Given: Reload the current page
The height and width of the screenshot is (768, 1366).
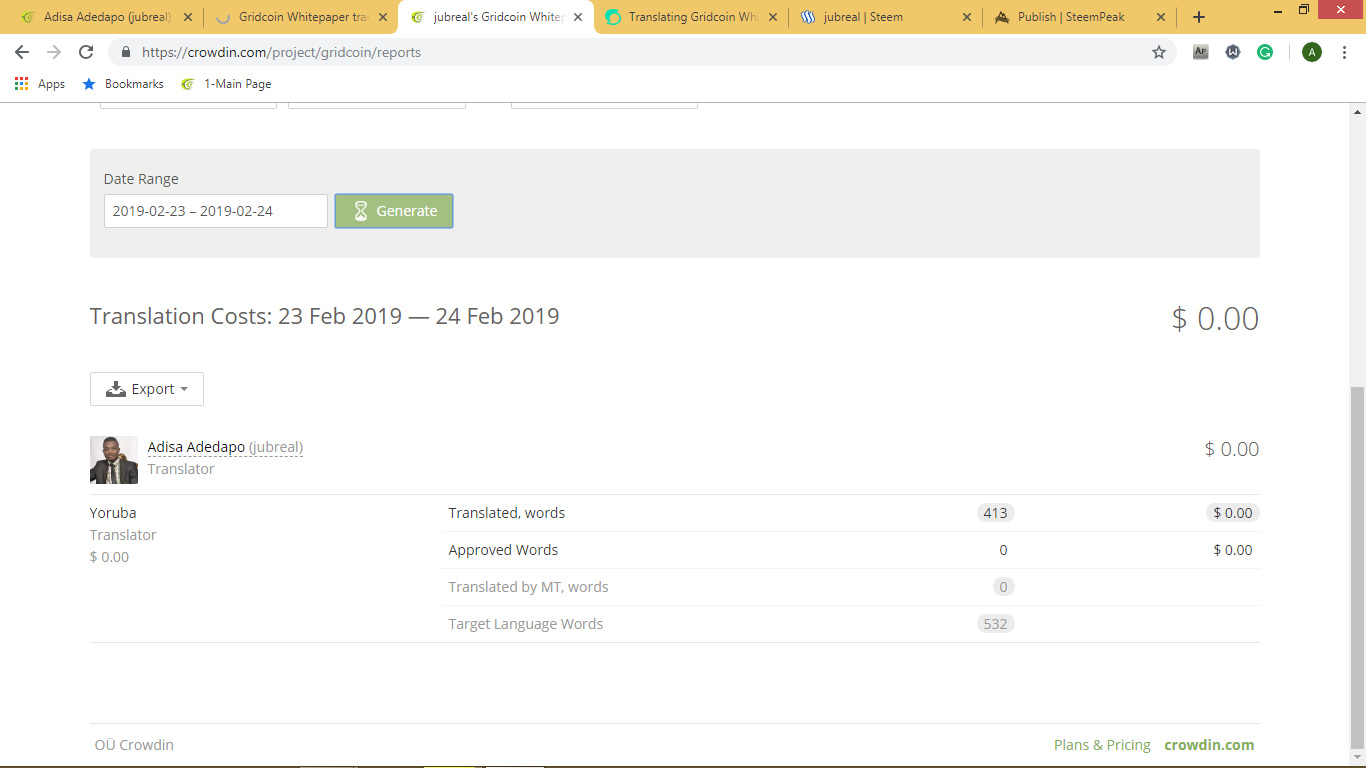Looking at the screenshot, I should [x=86, y=52].
